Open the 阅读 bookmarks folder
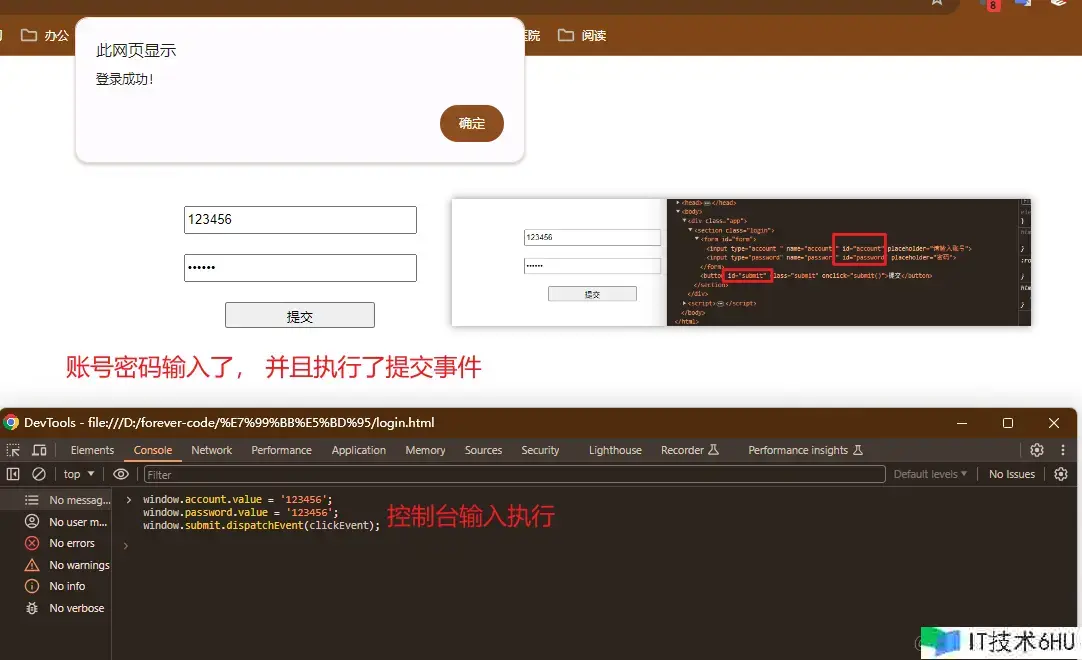This screenshot has height=660, width=1082. pos(582,35)
